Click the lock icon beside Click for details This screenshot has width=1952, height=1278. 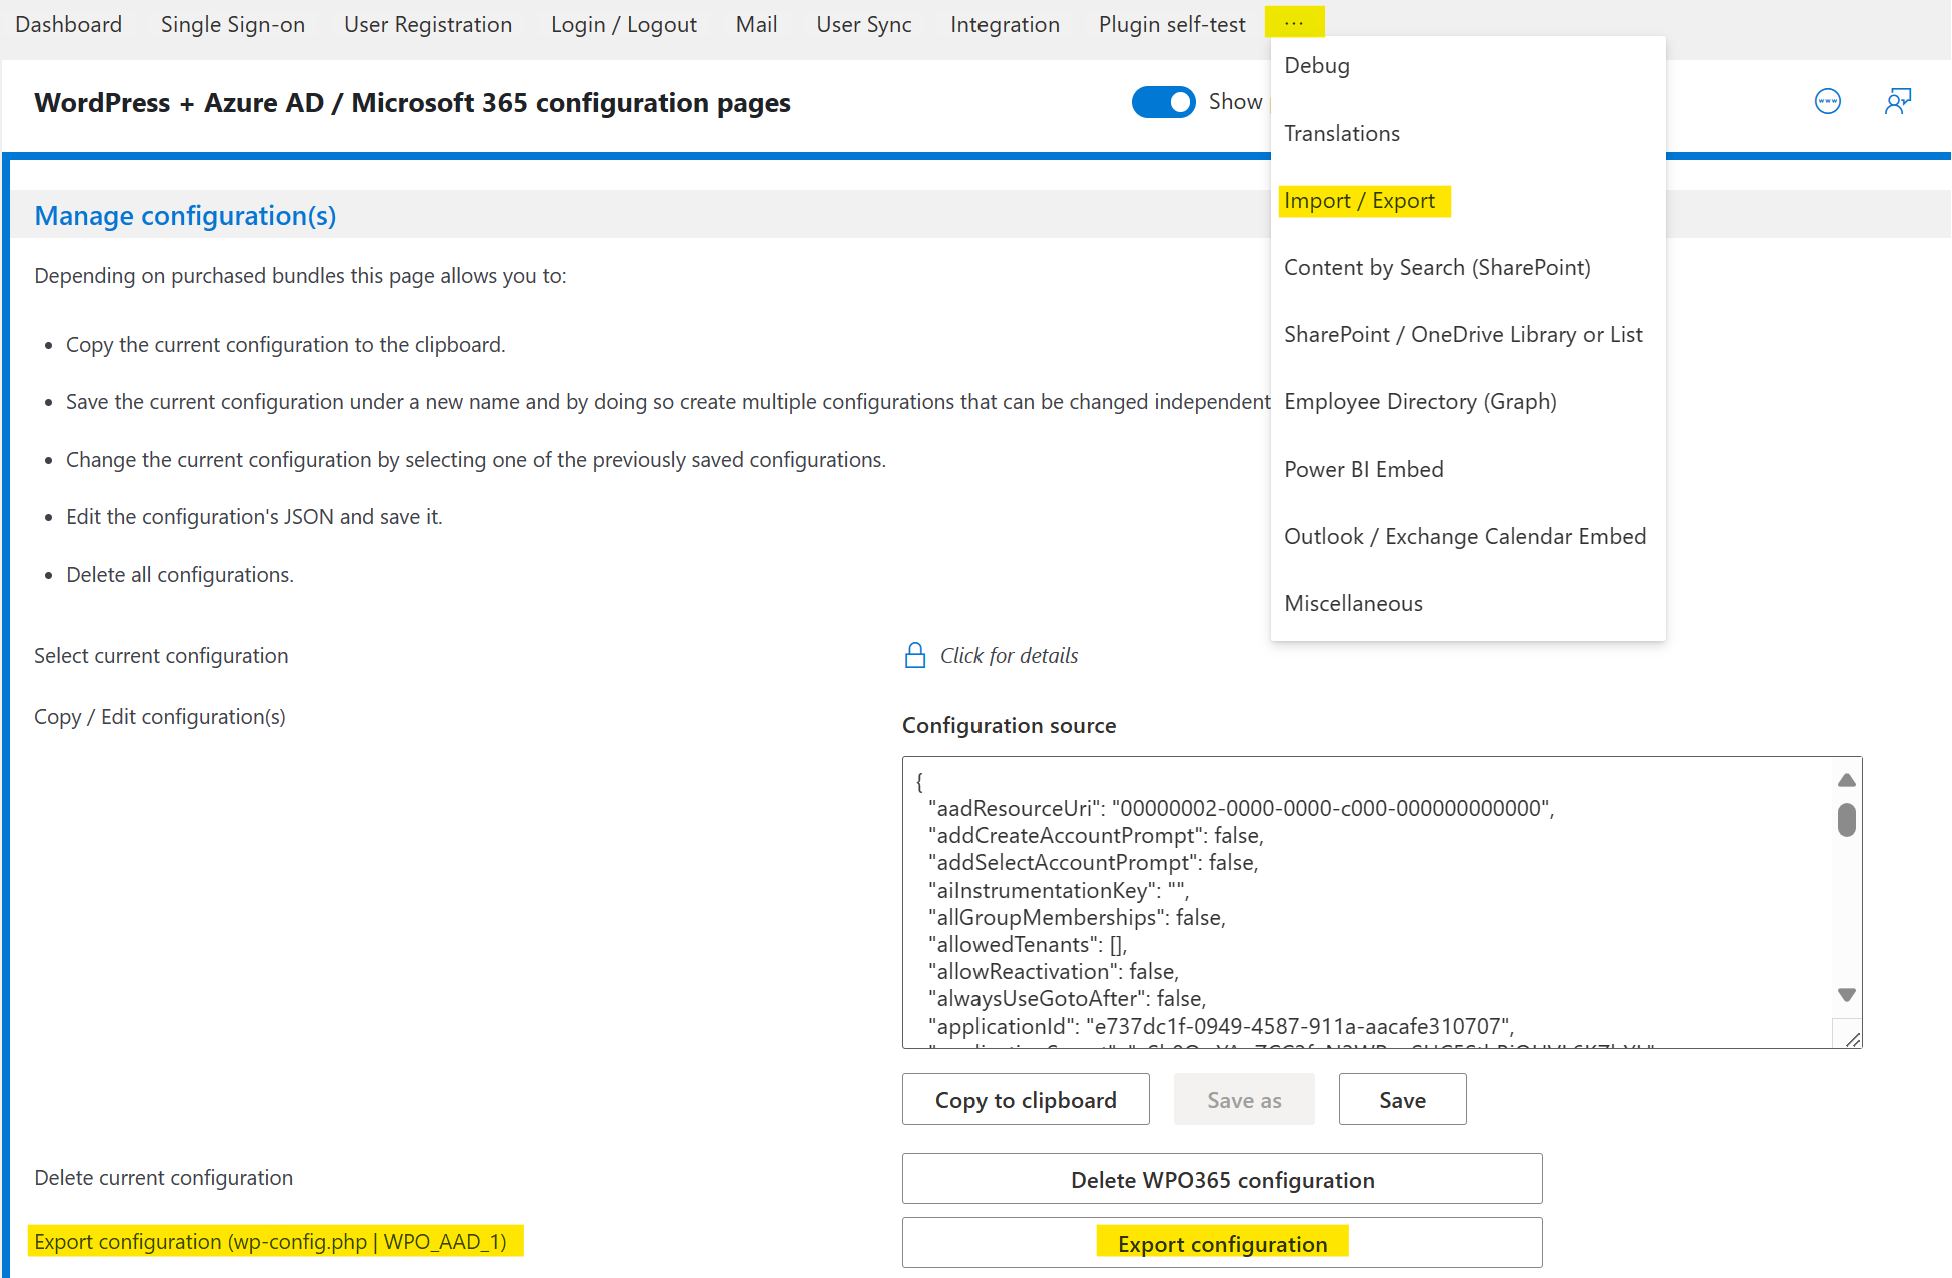coord(914,655)
